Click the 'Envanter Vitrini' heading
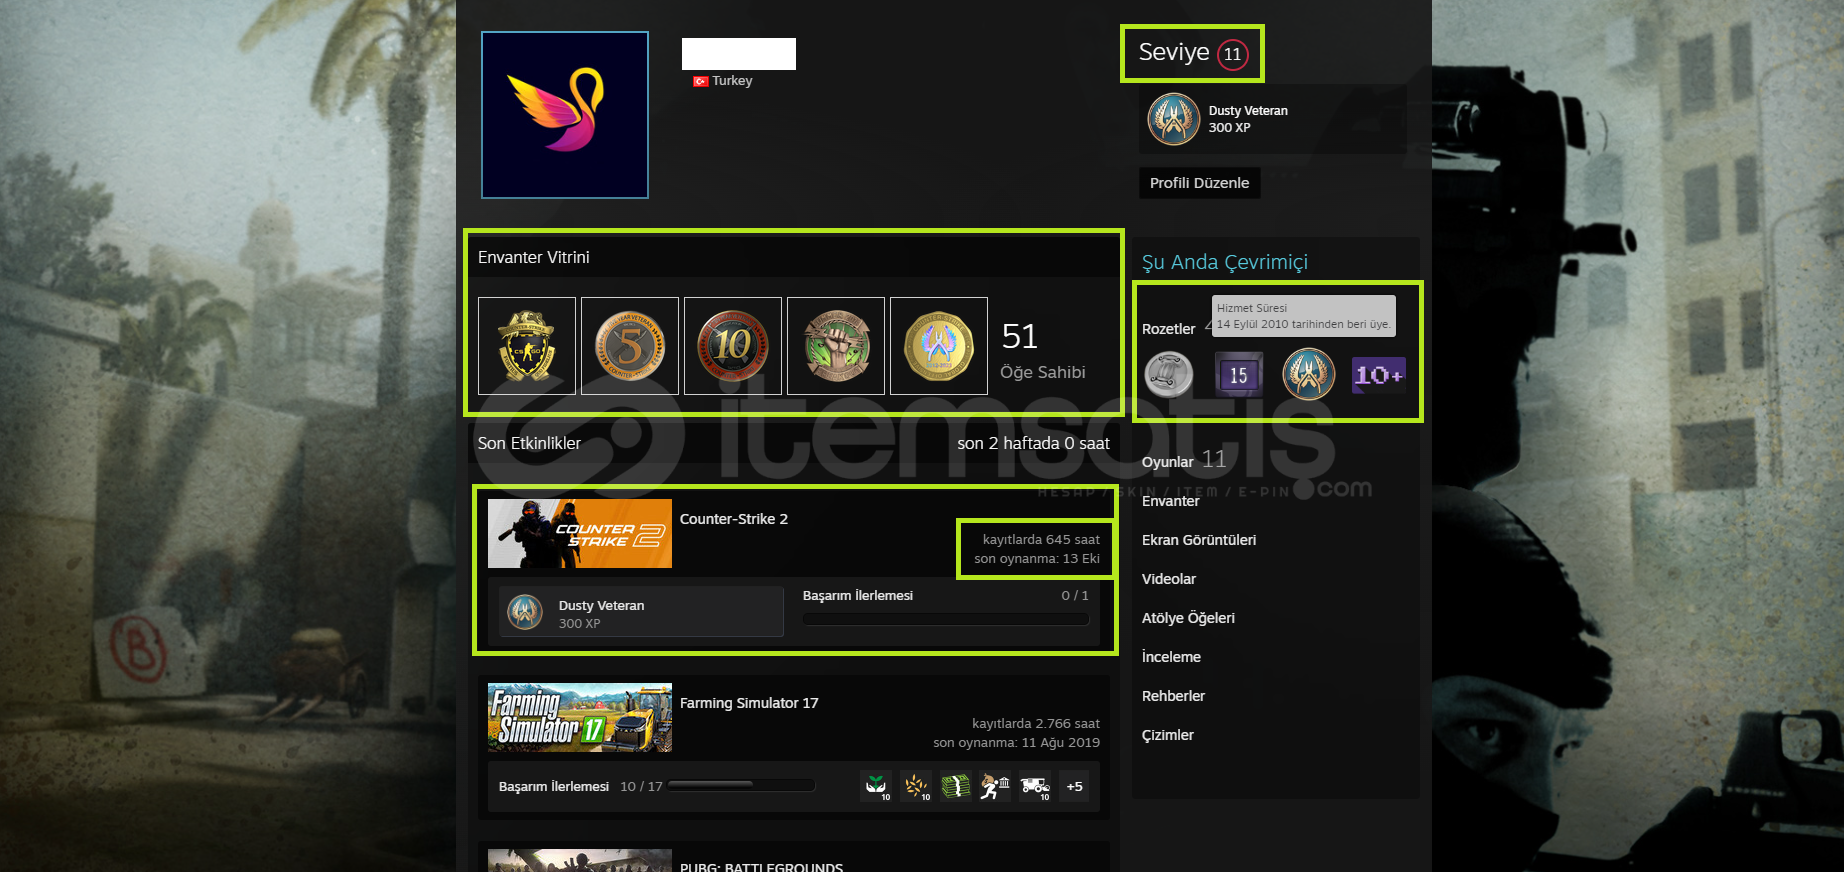Screen dimensions: 1844x872 (534, 257)
